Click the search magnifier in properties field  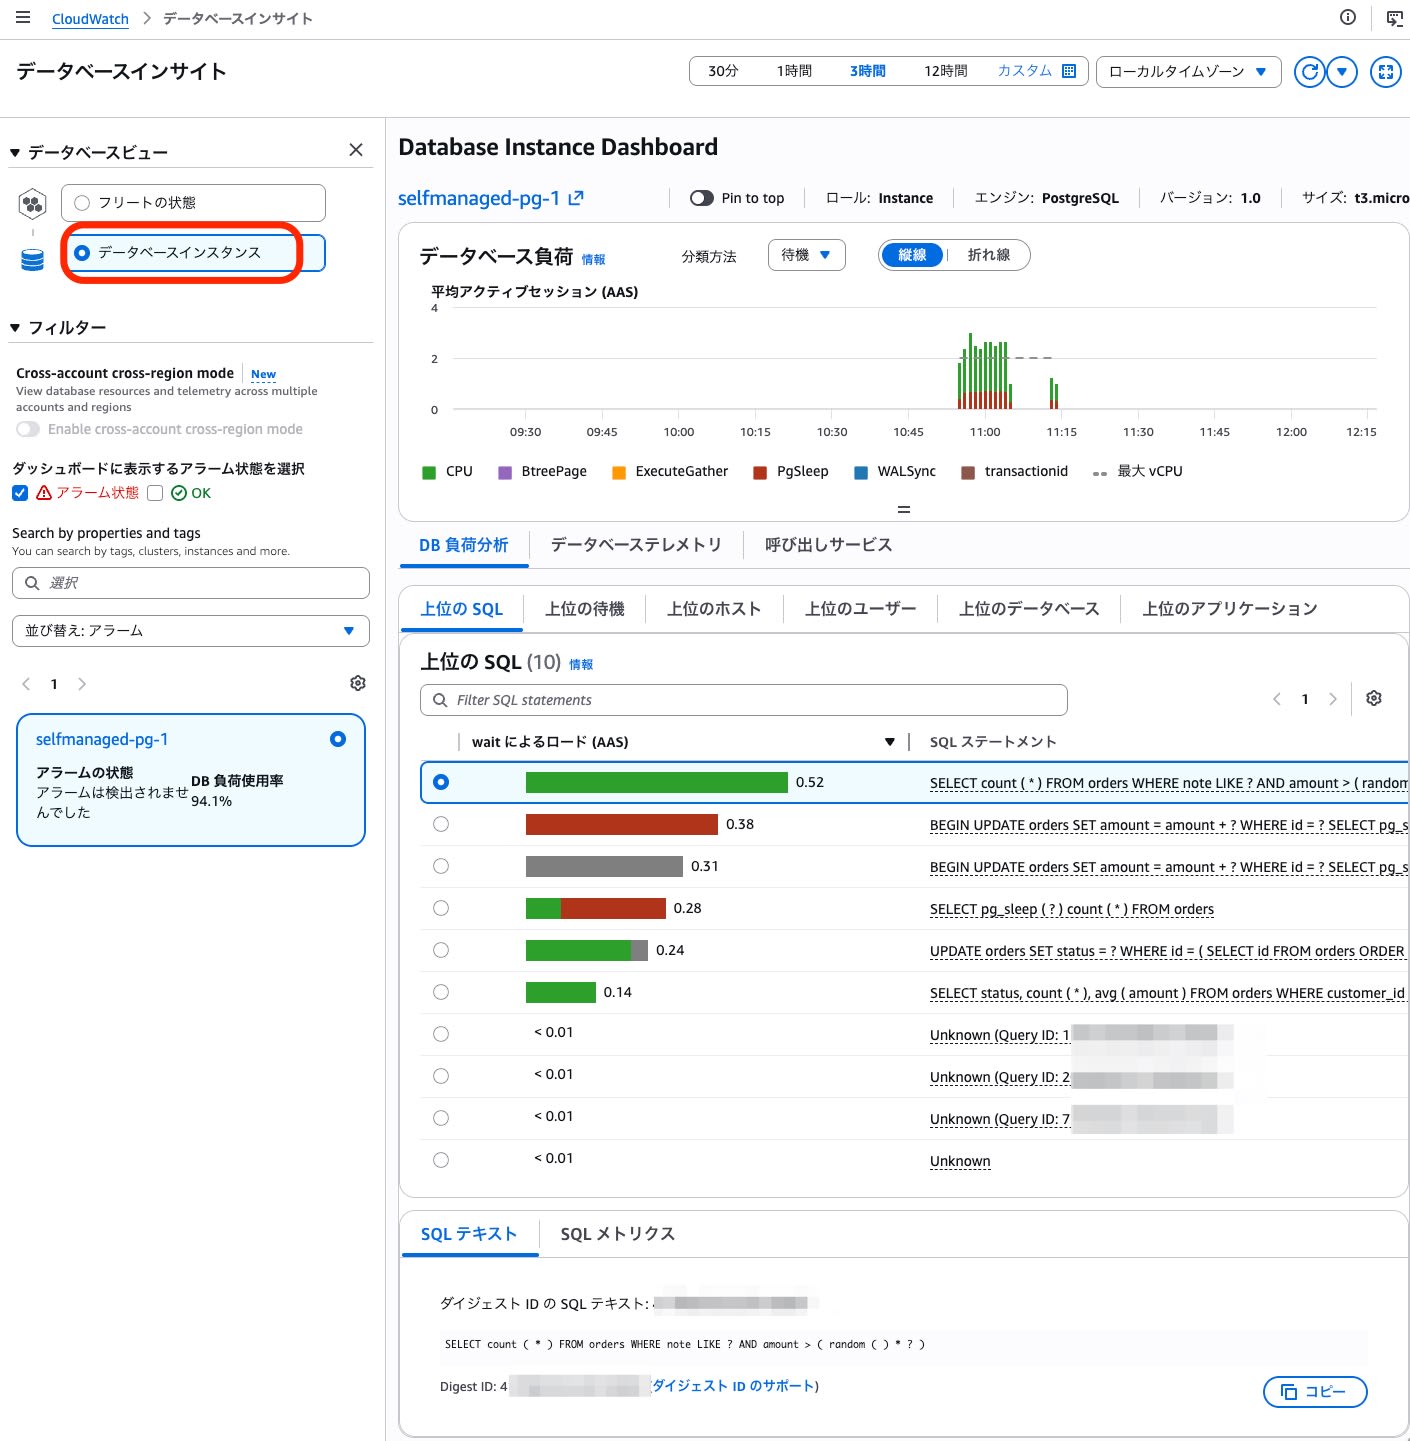click(32, 583)
